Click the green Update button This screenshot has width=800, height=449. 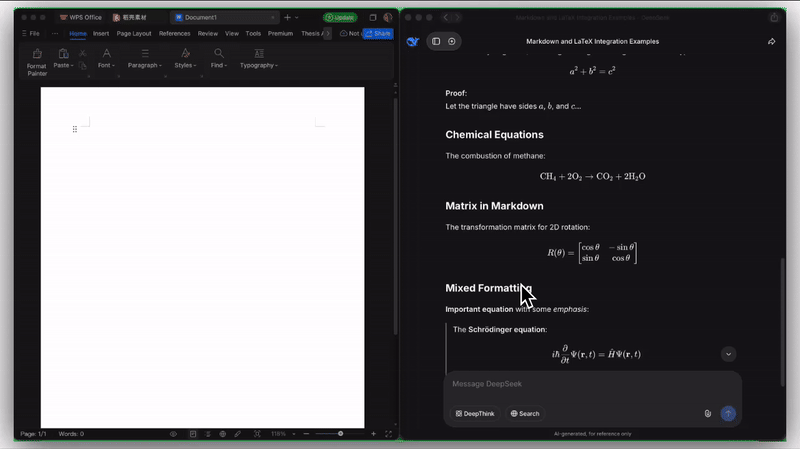tap(340, 17)
